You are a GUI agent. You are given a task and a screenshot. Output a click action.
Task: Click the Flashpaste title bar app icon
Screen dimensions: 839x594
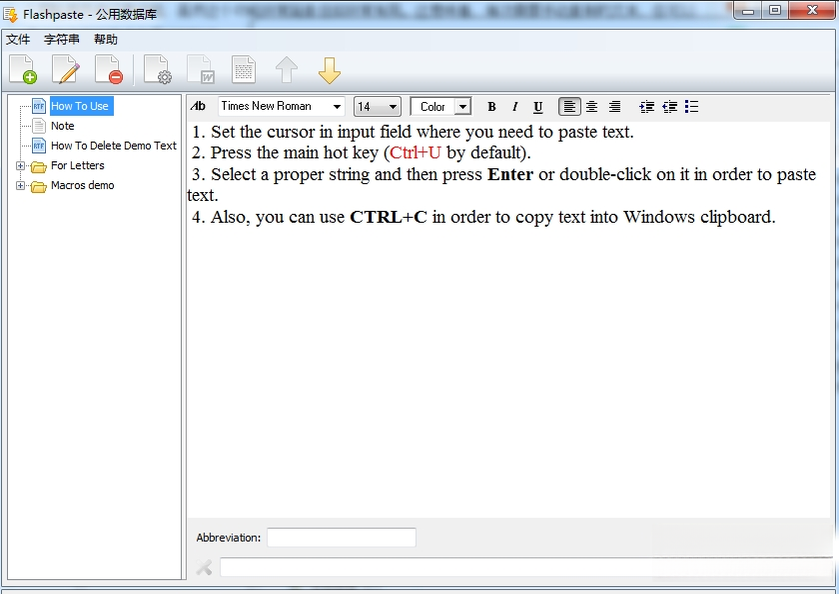click(x=10, y=14)
